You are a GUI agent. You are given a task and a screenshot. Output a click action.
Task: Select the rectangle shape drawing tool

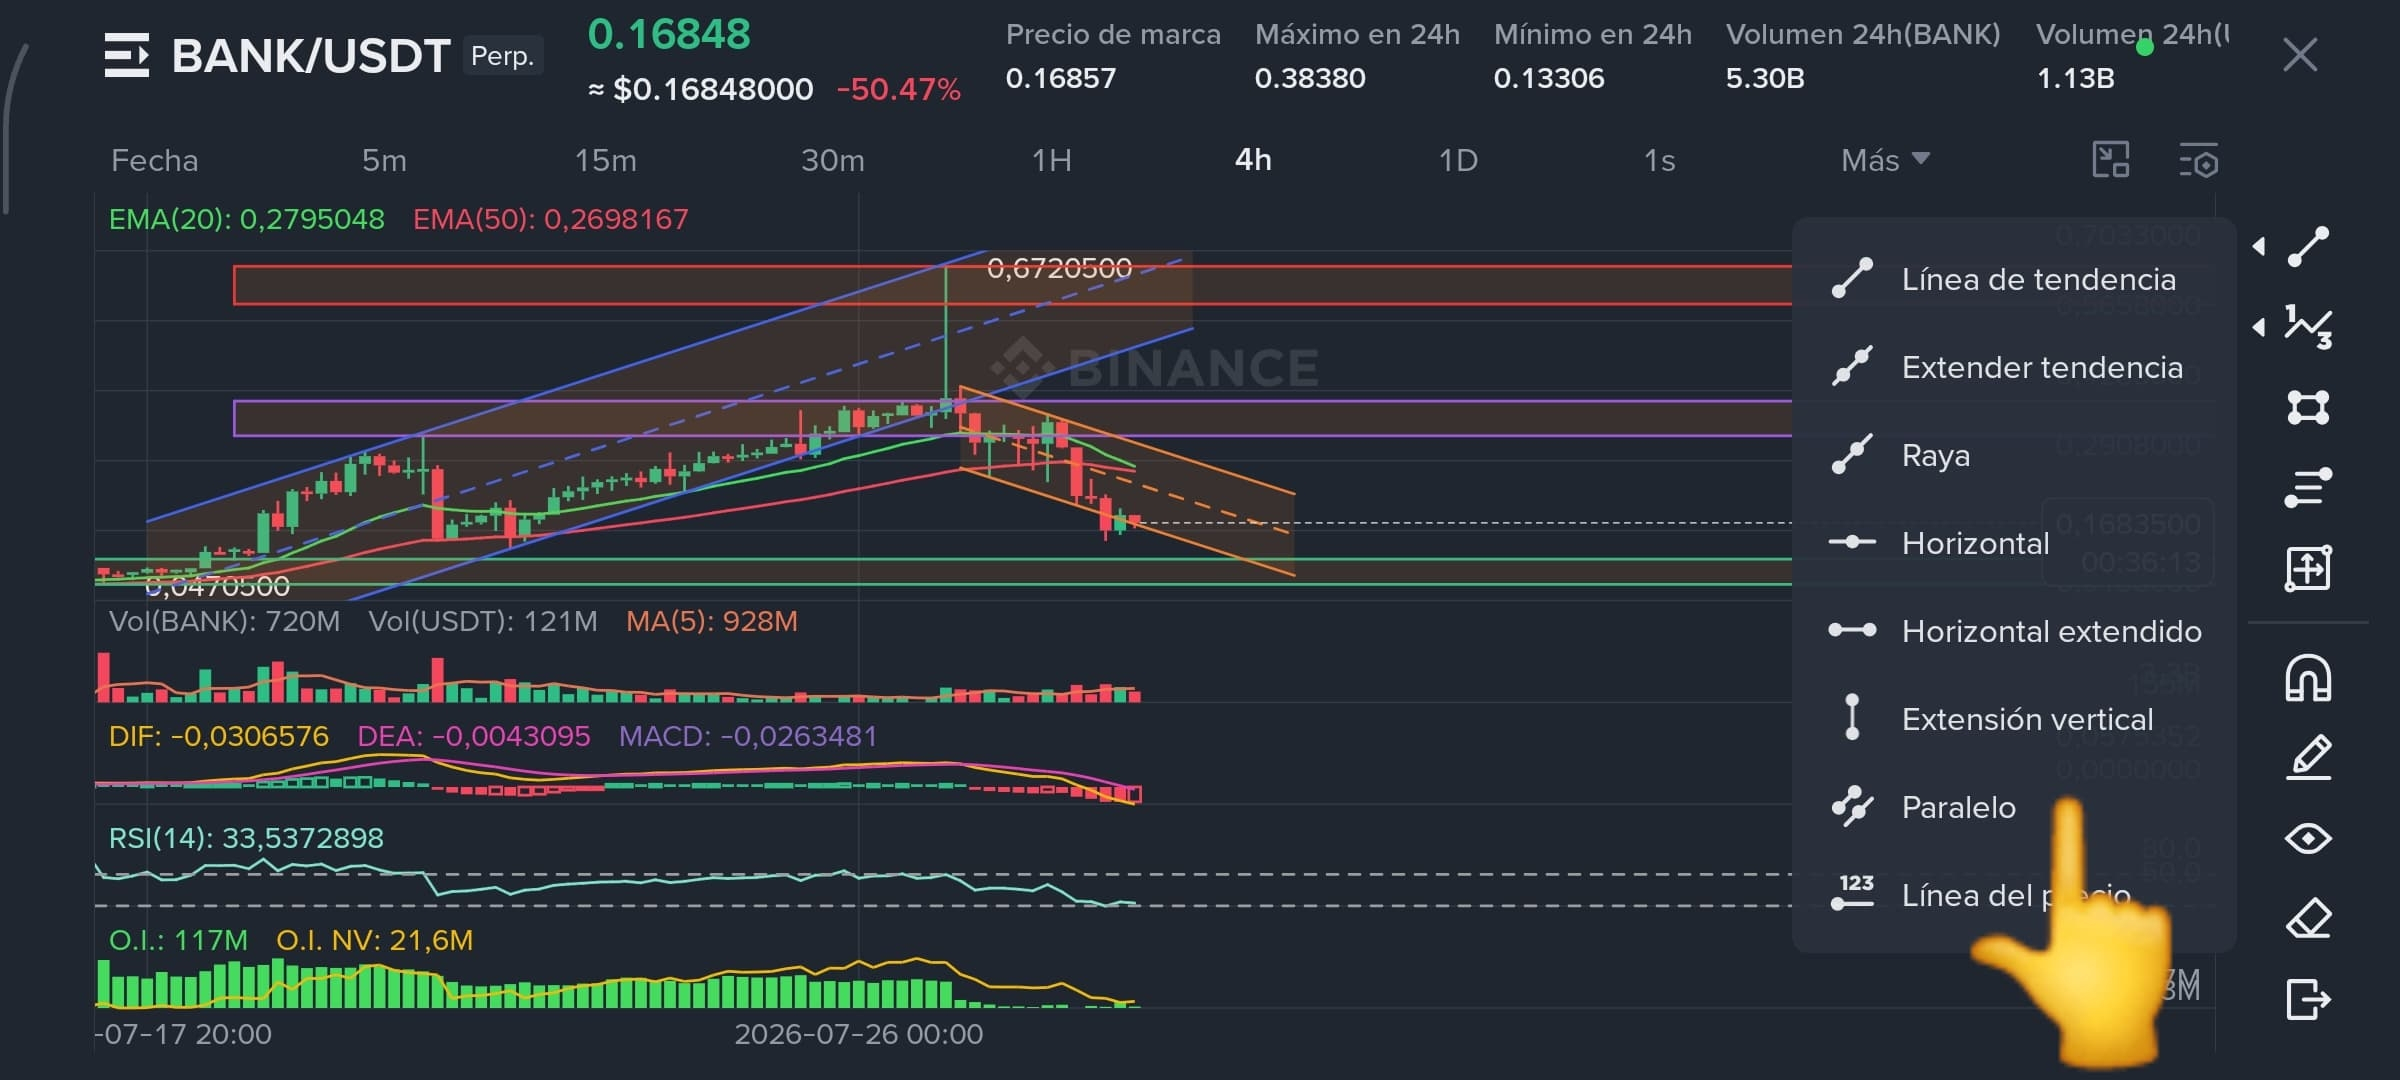click(2308, 407)
